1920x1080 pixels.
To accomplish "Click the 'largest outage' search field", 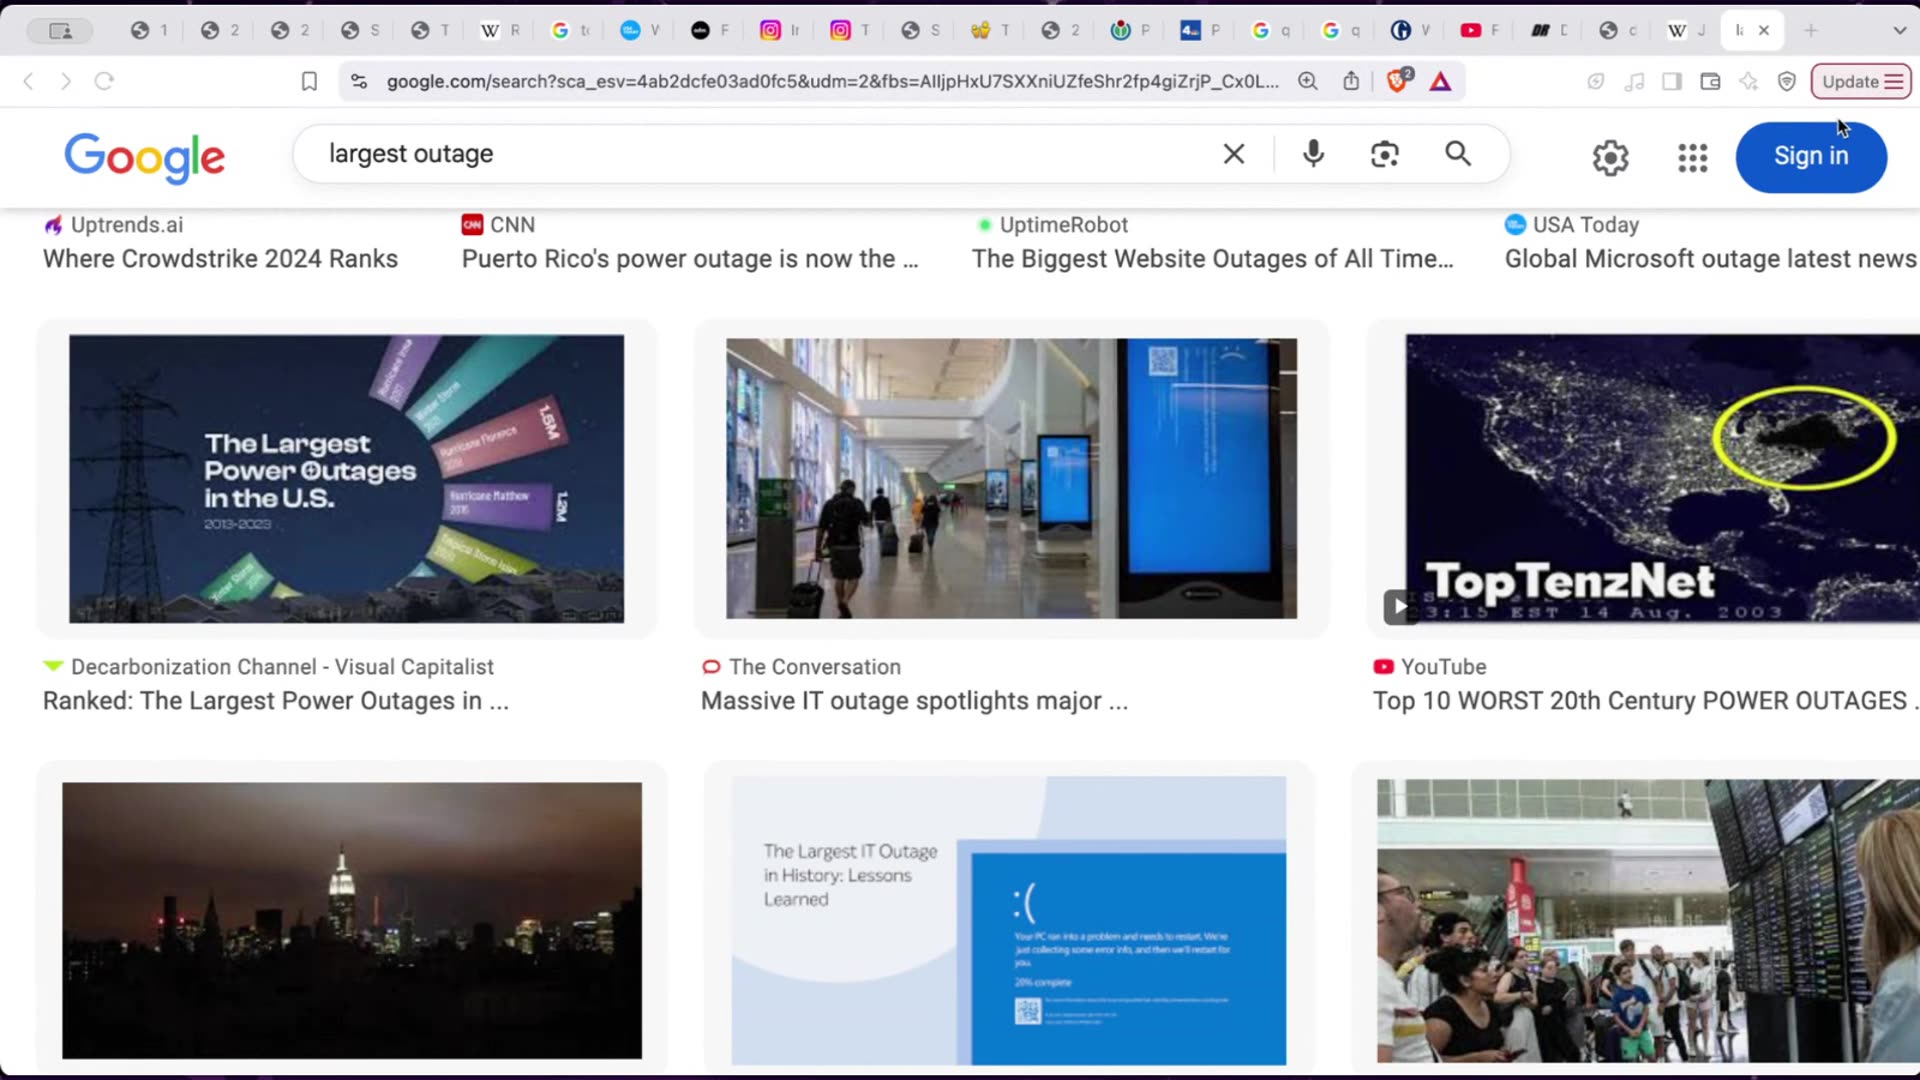I will (760, 154).
